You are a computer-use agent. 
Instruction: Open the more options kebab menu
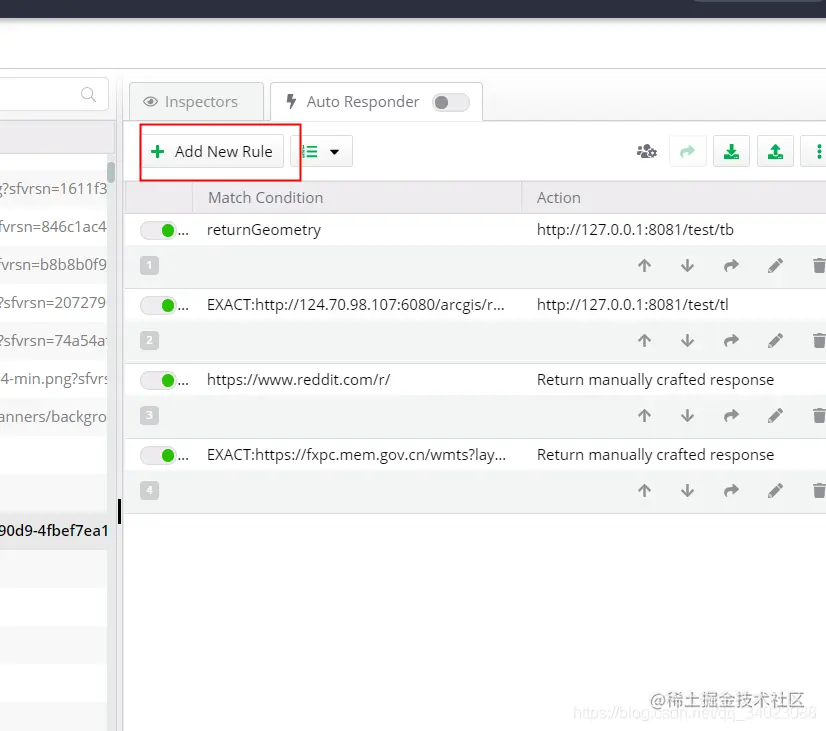pyautogui.click(x=817, y=152)
